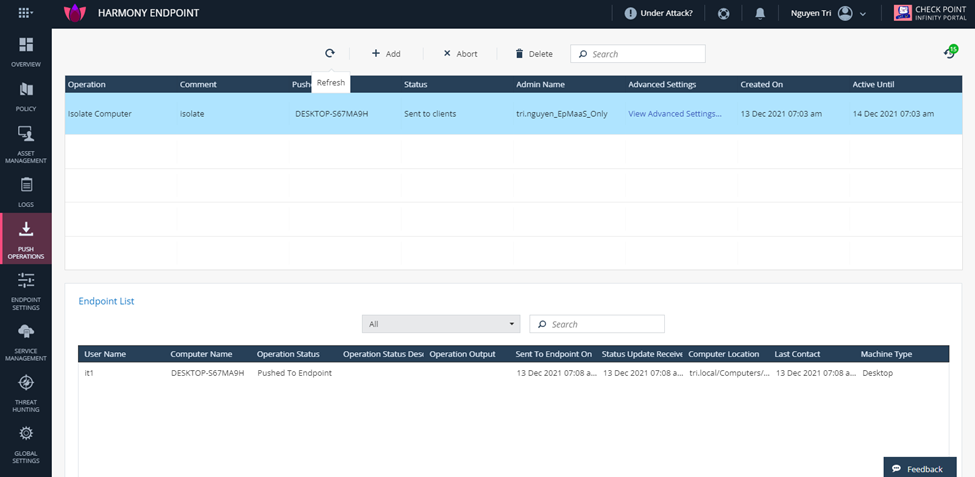Open the help lifebuoy icon
The image size is (975, 477).
click(x=723, y=13)
